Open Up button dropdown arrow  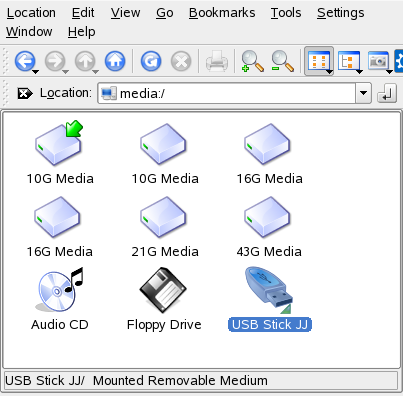(95, 72)
